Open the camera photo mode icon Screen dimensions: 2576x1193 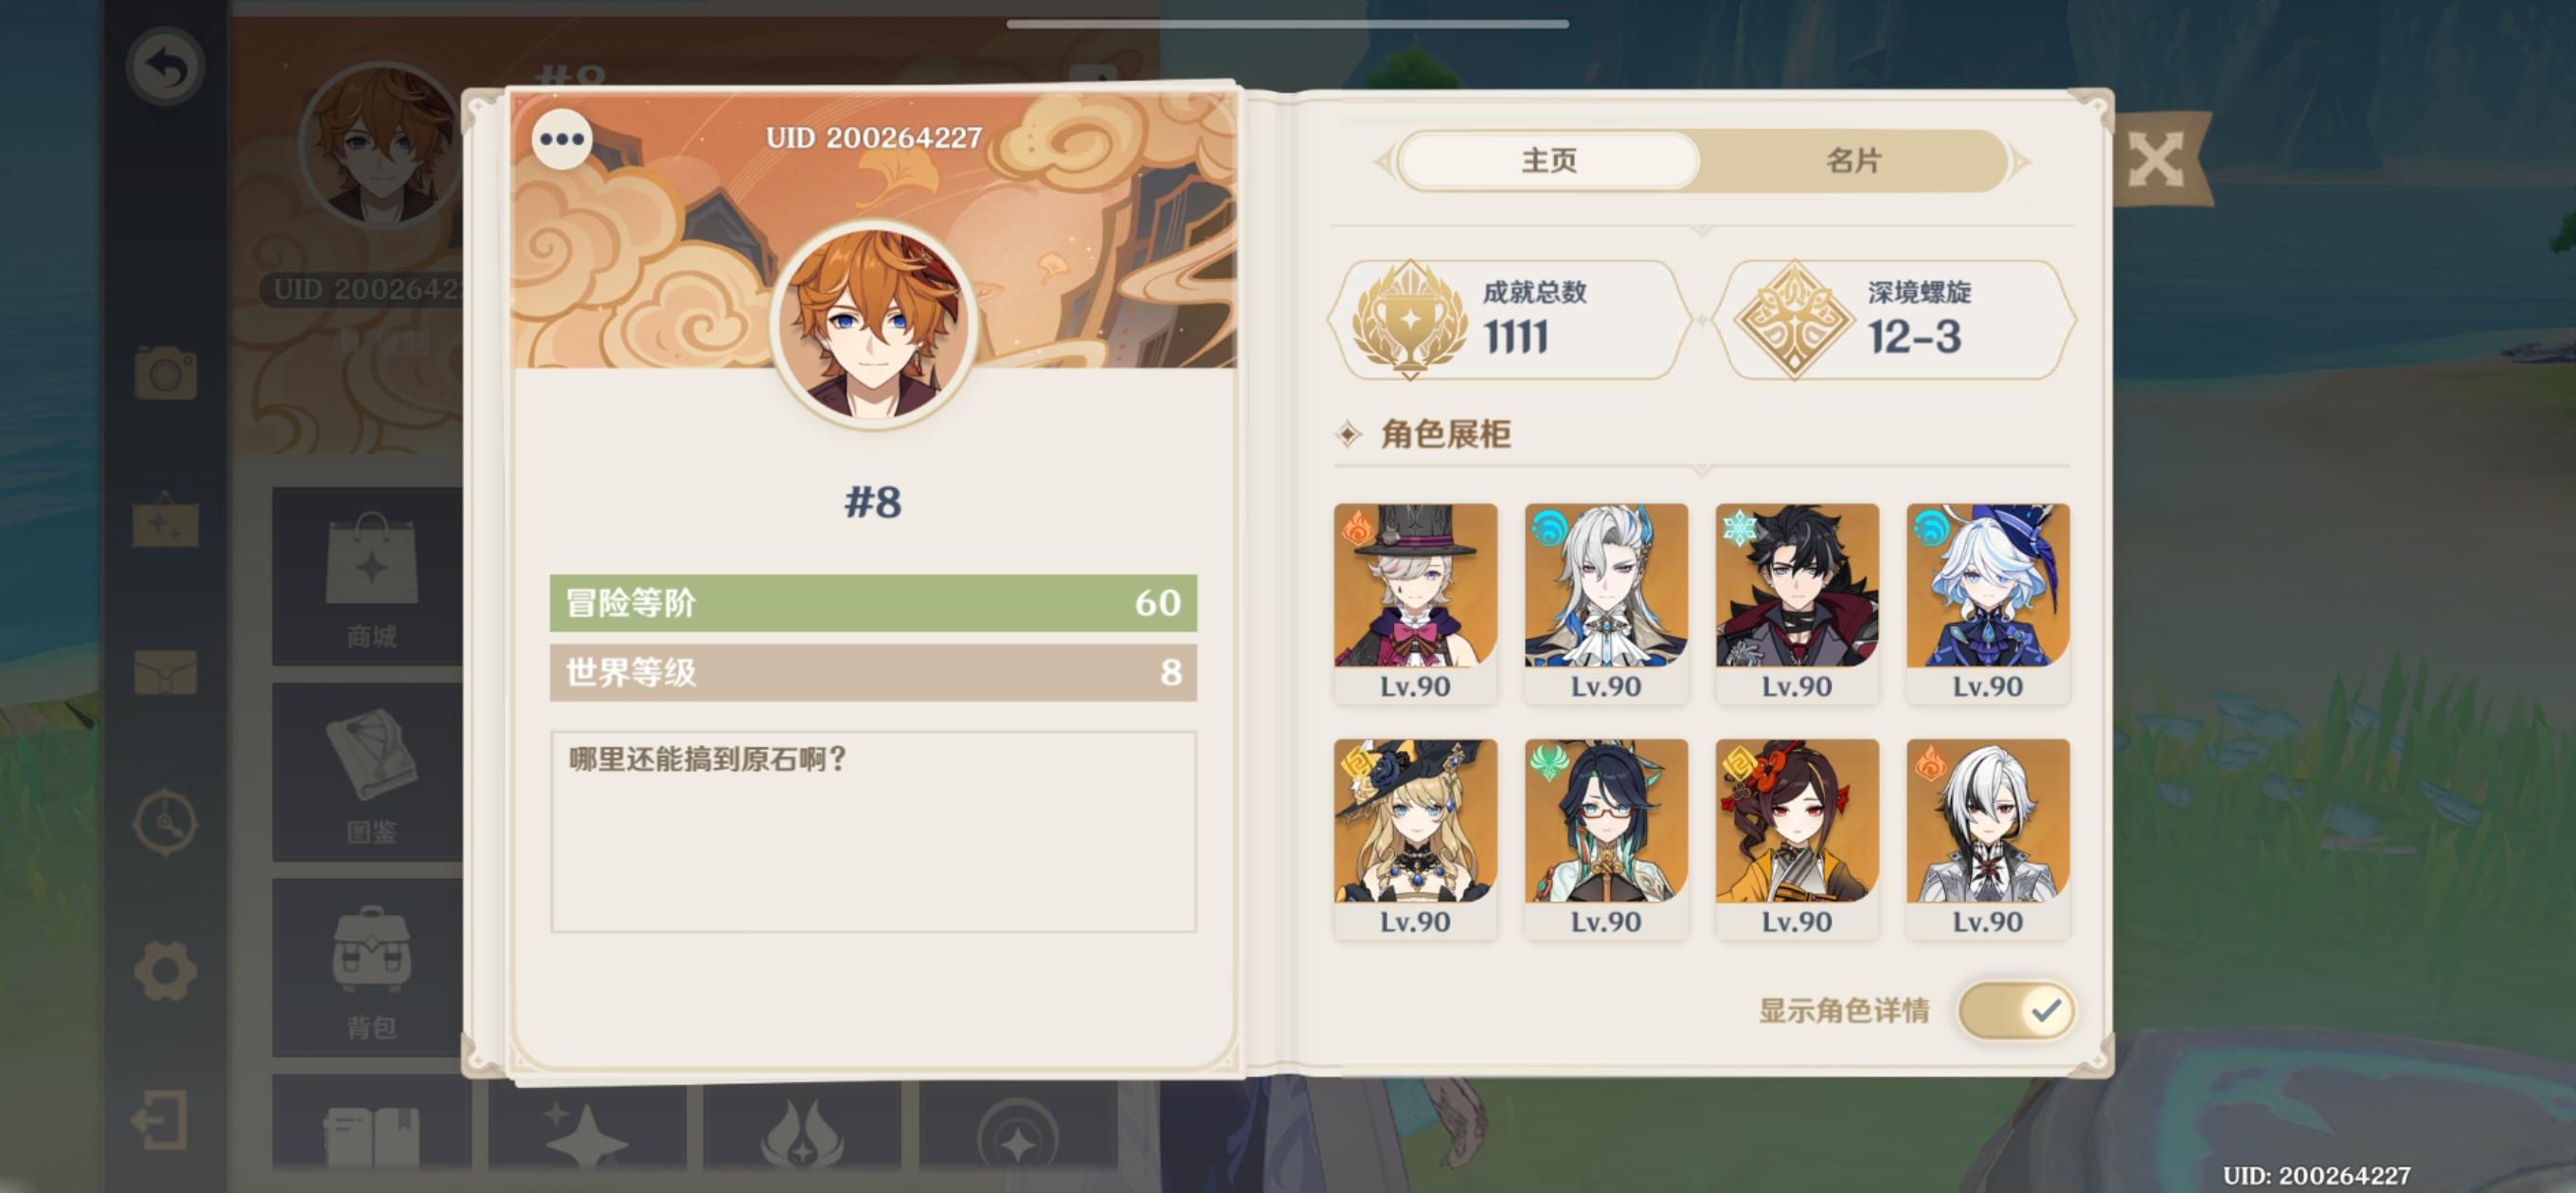[166, 372]
